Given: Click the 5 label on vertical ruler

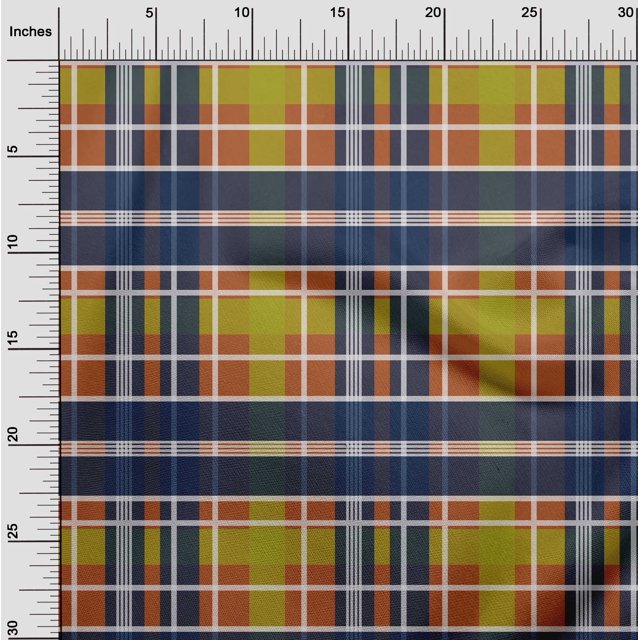Looking at the screenshot, I should point(13,149).
